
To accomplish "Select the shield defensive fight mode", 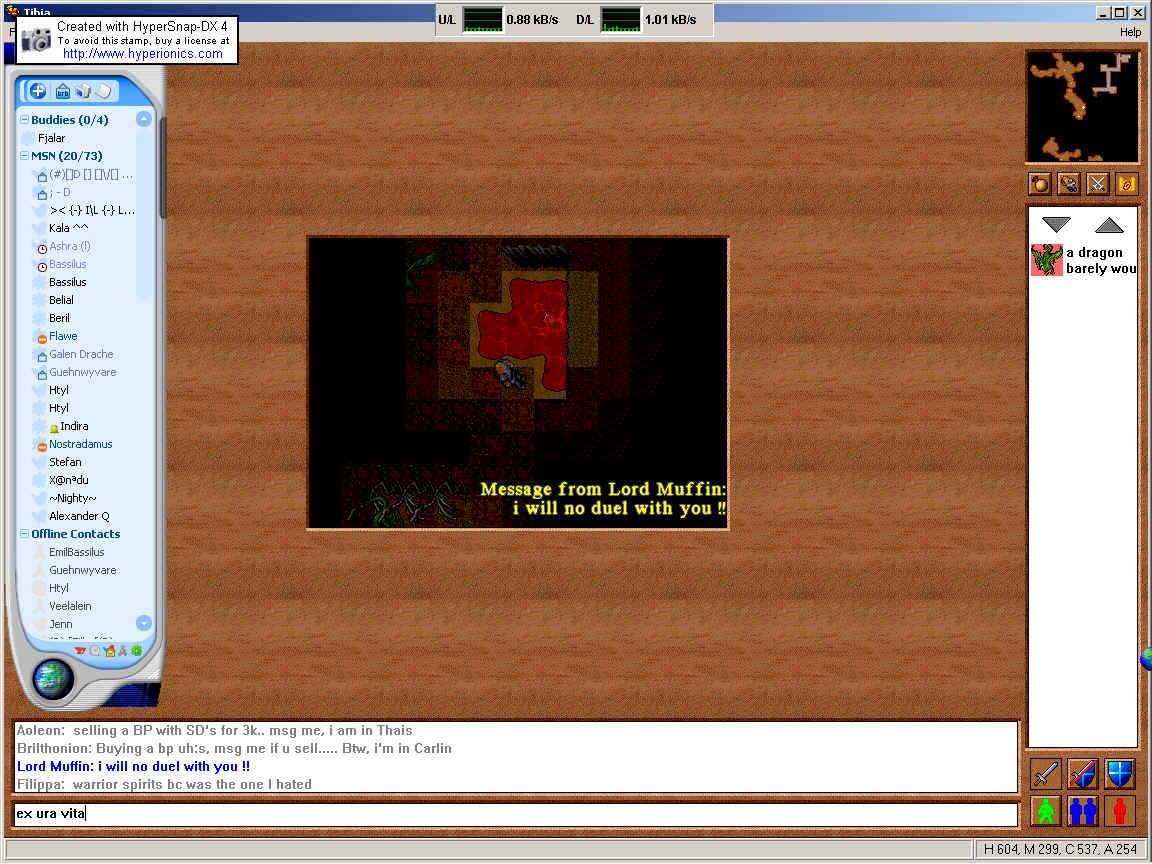I will (1119, 774).
